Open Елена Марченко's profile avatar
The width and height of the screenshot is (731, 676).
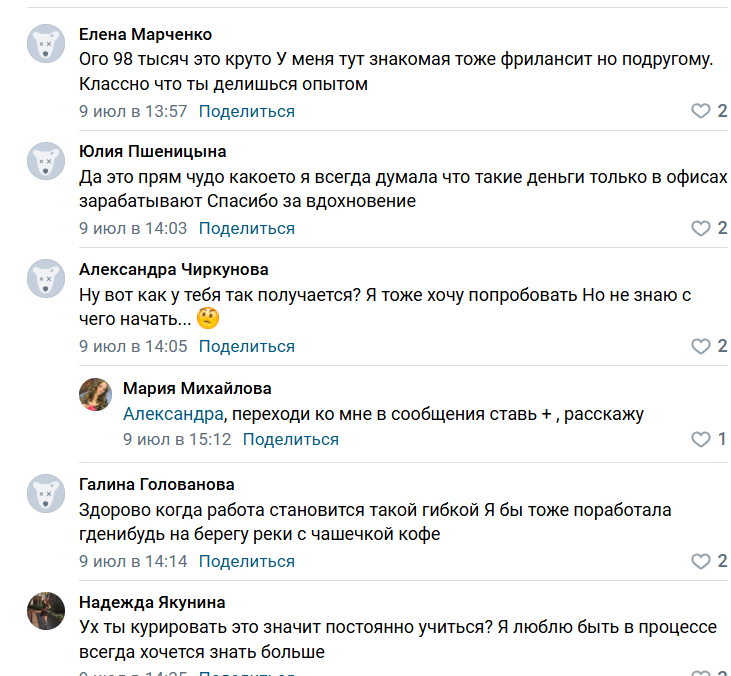point(46,44)
